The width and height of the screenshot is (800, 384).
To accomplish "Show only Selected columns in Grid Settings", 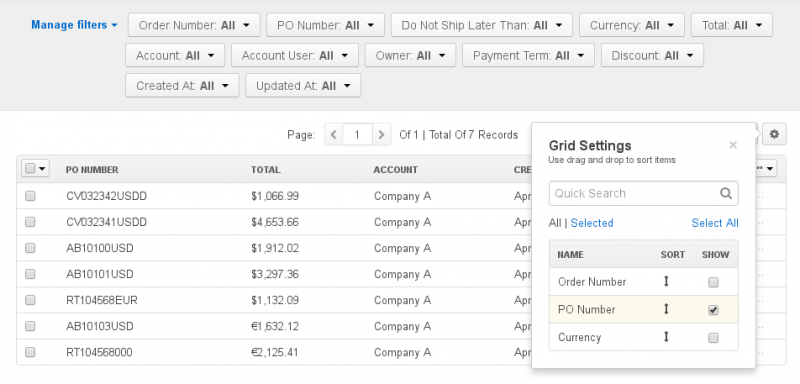I will [592, 223].
